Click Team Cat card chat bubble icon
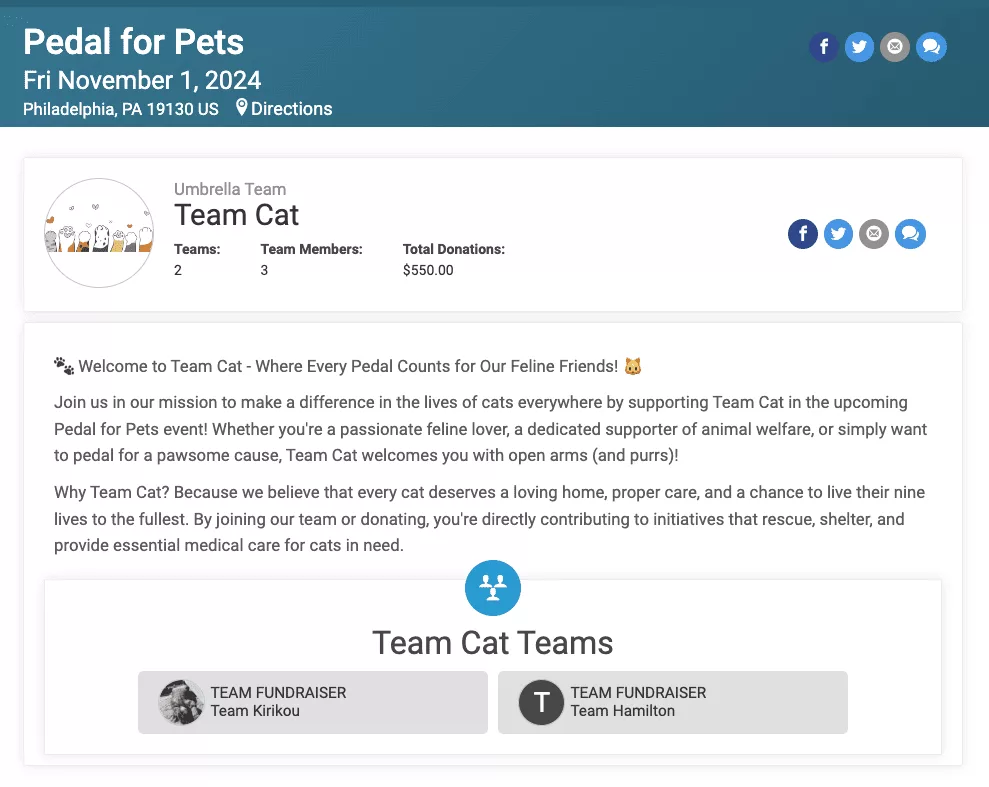Image resolution: width=989 pixels, height=787 pixels. pyautogui.click(x=910, y=234)
